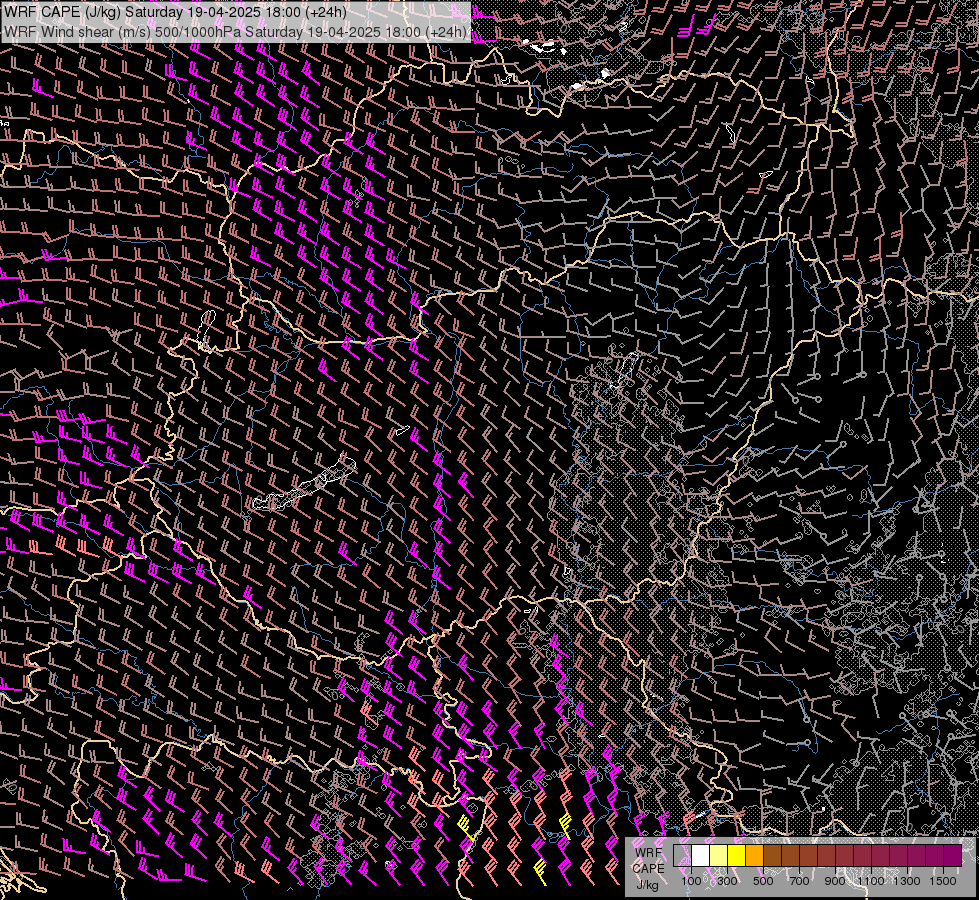Click the transparent first legend swatch
The height and width of the screenshot is (900, 979).
682,856
